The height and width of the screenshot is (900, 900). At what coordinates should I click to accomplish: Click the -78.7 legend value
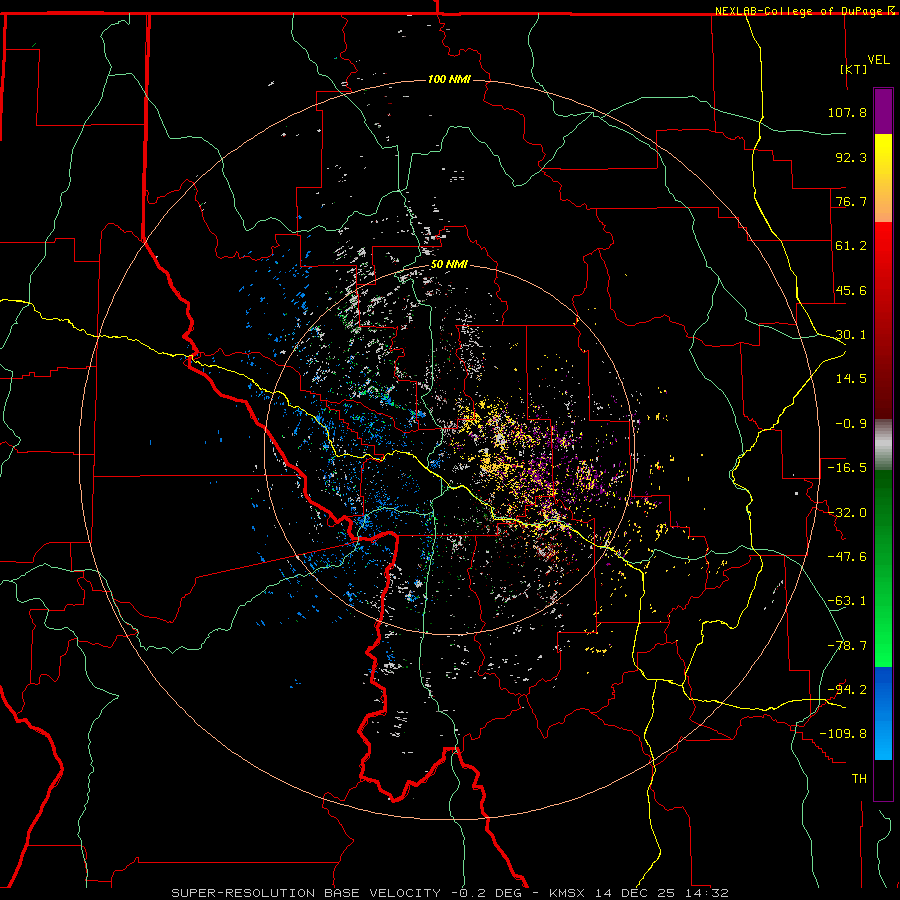tap(847, 646)
